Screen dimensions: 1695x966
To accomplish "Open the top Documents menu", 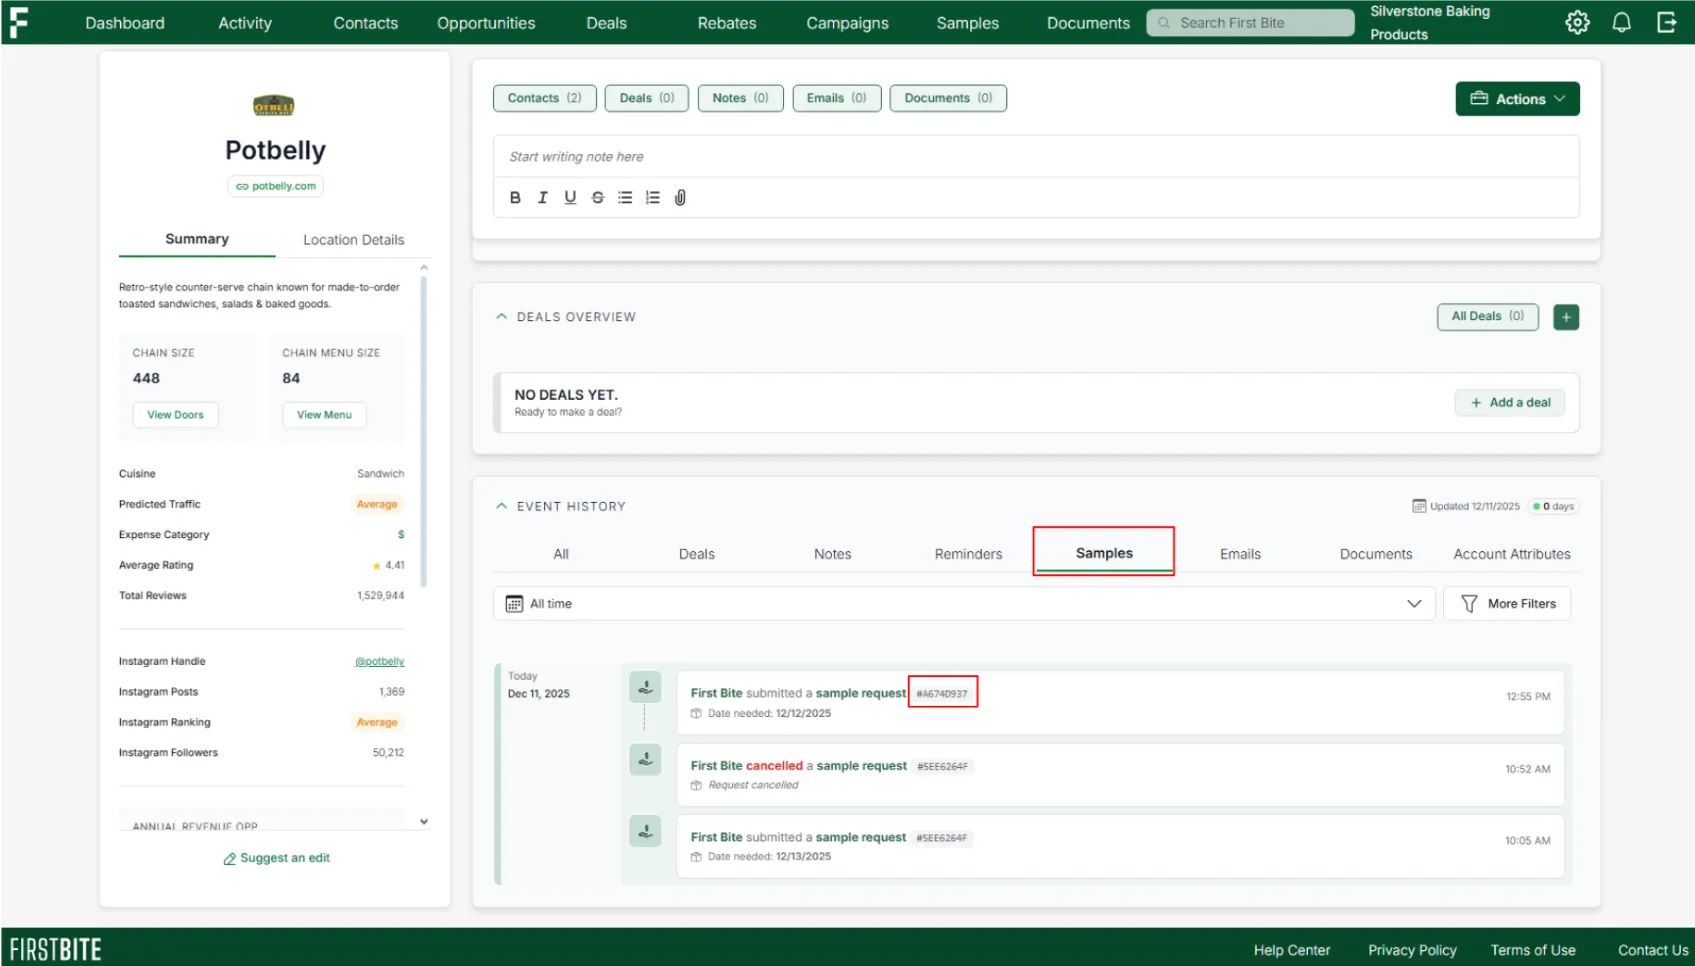I will click(1088, 23).
